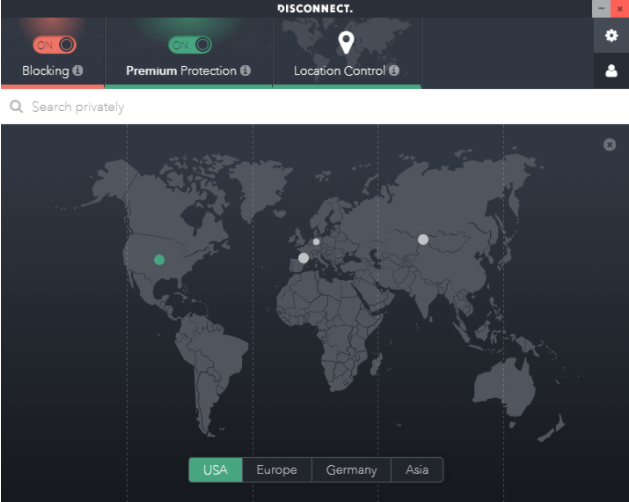The height and width of the screenshot is (502, 629).
Task: Click the search magnifier icon
Action: click(x=16, y=106)
